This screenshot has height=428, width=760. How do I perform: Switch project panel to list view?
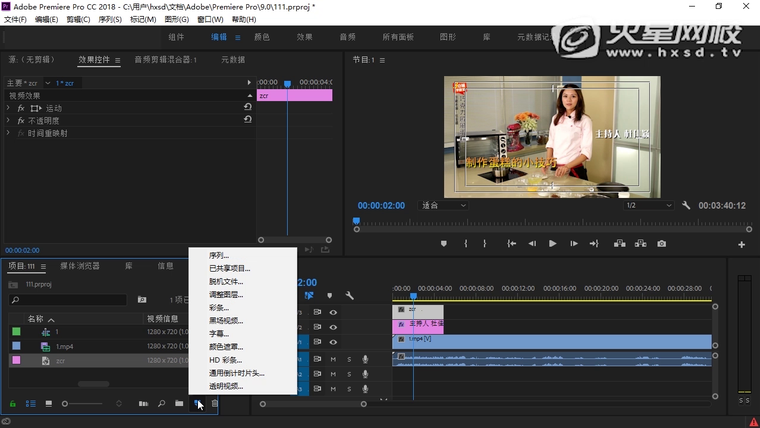tap(30, 403)
